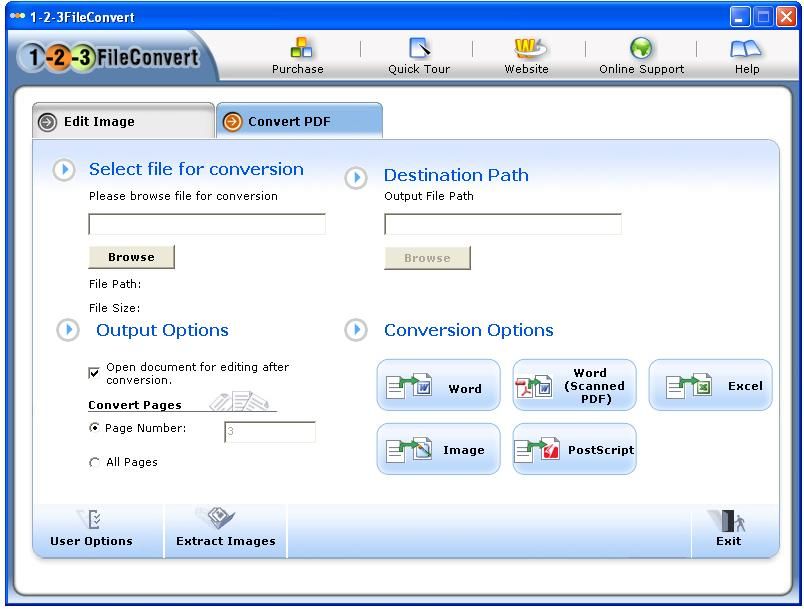804x609 pixels.
Task: Click the Page Number text box
Action: click(270, 432)
